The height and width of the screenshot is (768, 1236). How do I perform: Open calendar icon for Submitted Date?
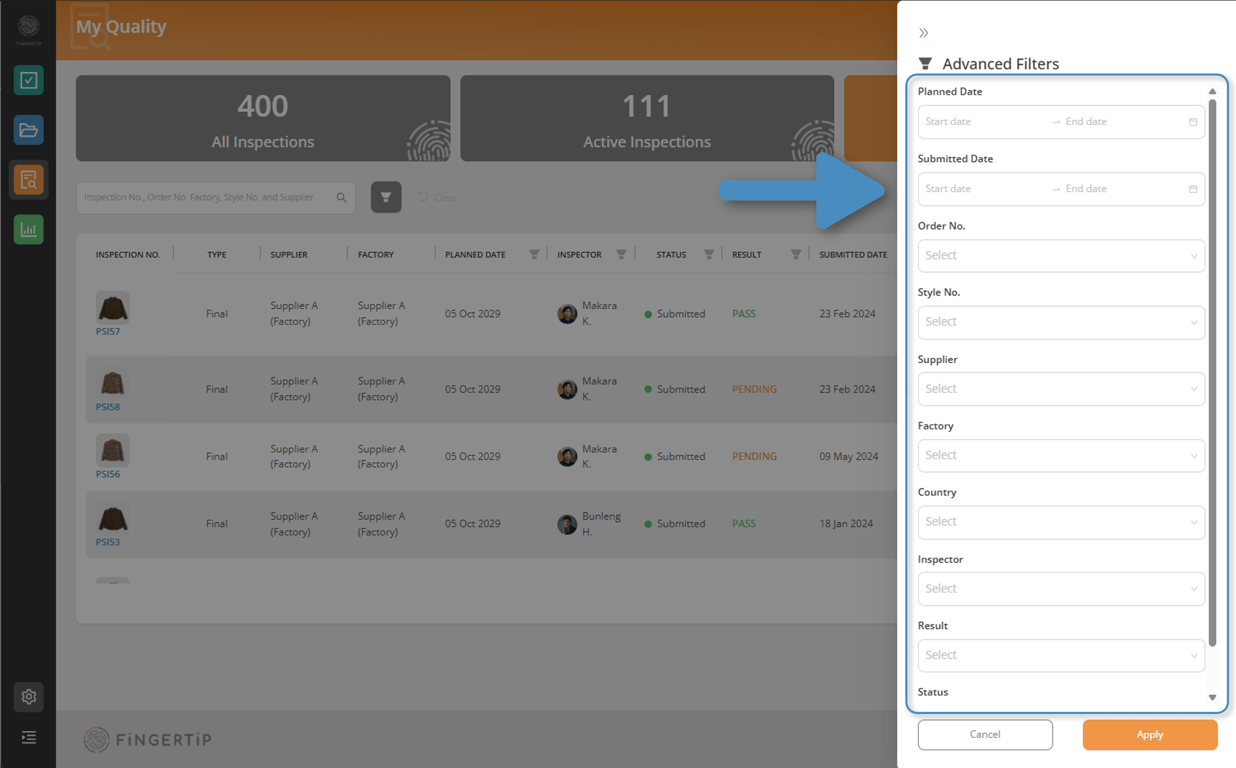click(1193, 189)
